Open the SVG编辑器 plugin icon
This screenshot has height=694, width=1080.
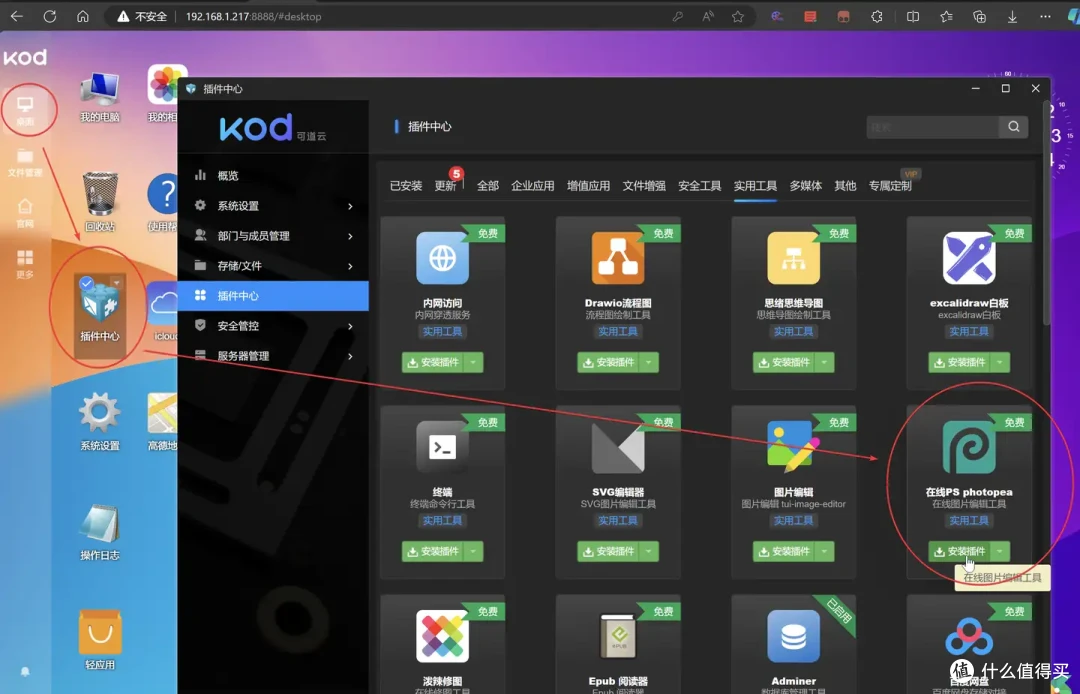click(618, 448)
